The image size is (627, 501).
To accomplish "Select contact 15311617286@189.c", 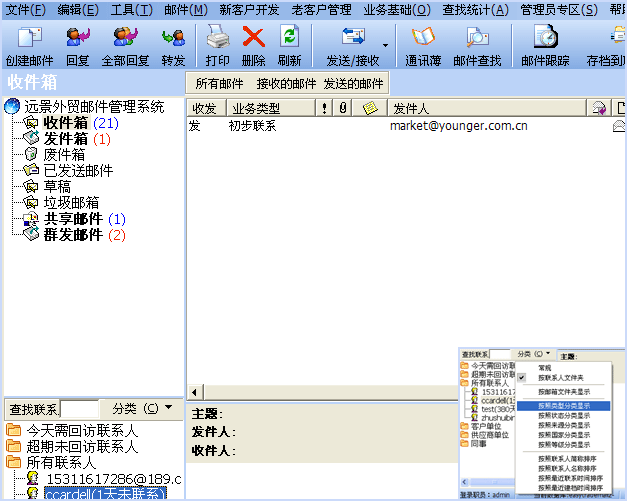I will click(x=114, y=479).
